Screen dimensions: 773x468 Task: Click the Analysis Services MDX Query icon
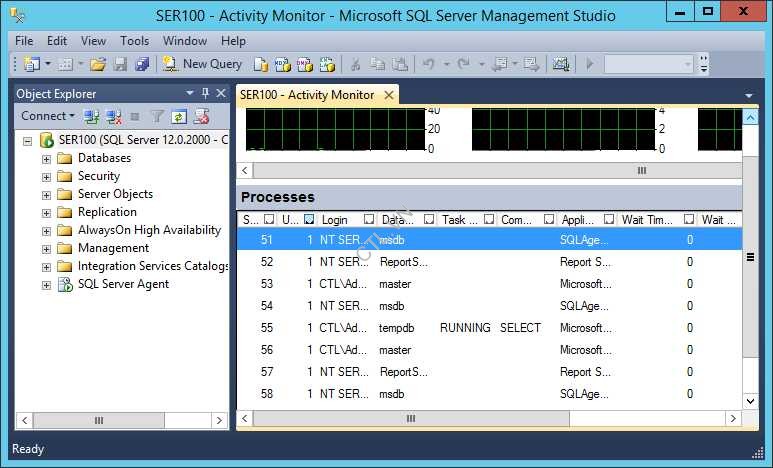(x=283, y=64)
